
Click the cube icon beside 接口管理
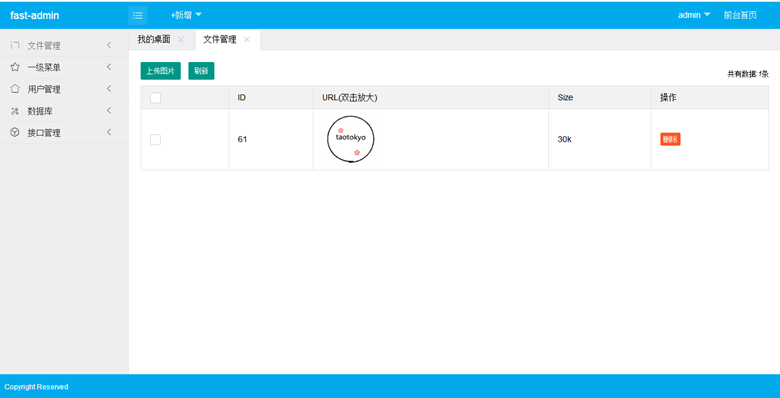point(15,133)
